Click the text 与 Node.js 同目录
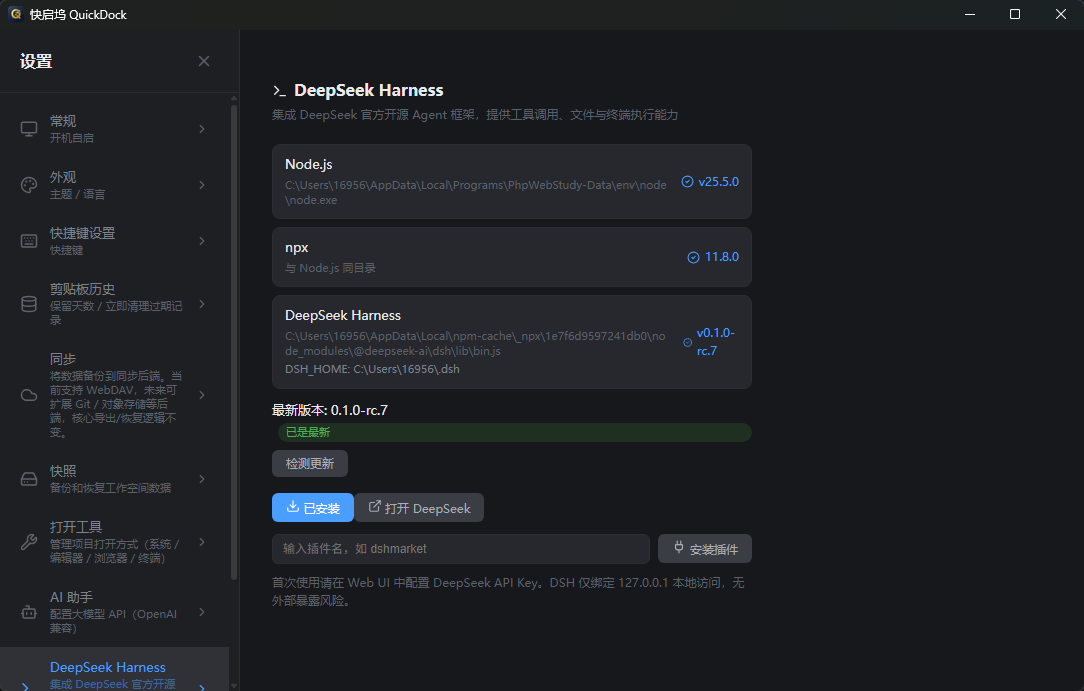Viewport: 1084px width, 691px height. pyautogui.click(x=330, y=268)
